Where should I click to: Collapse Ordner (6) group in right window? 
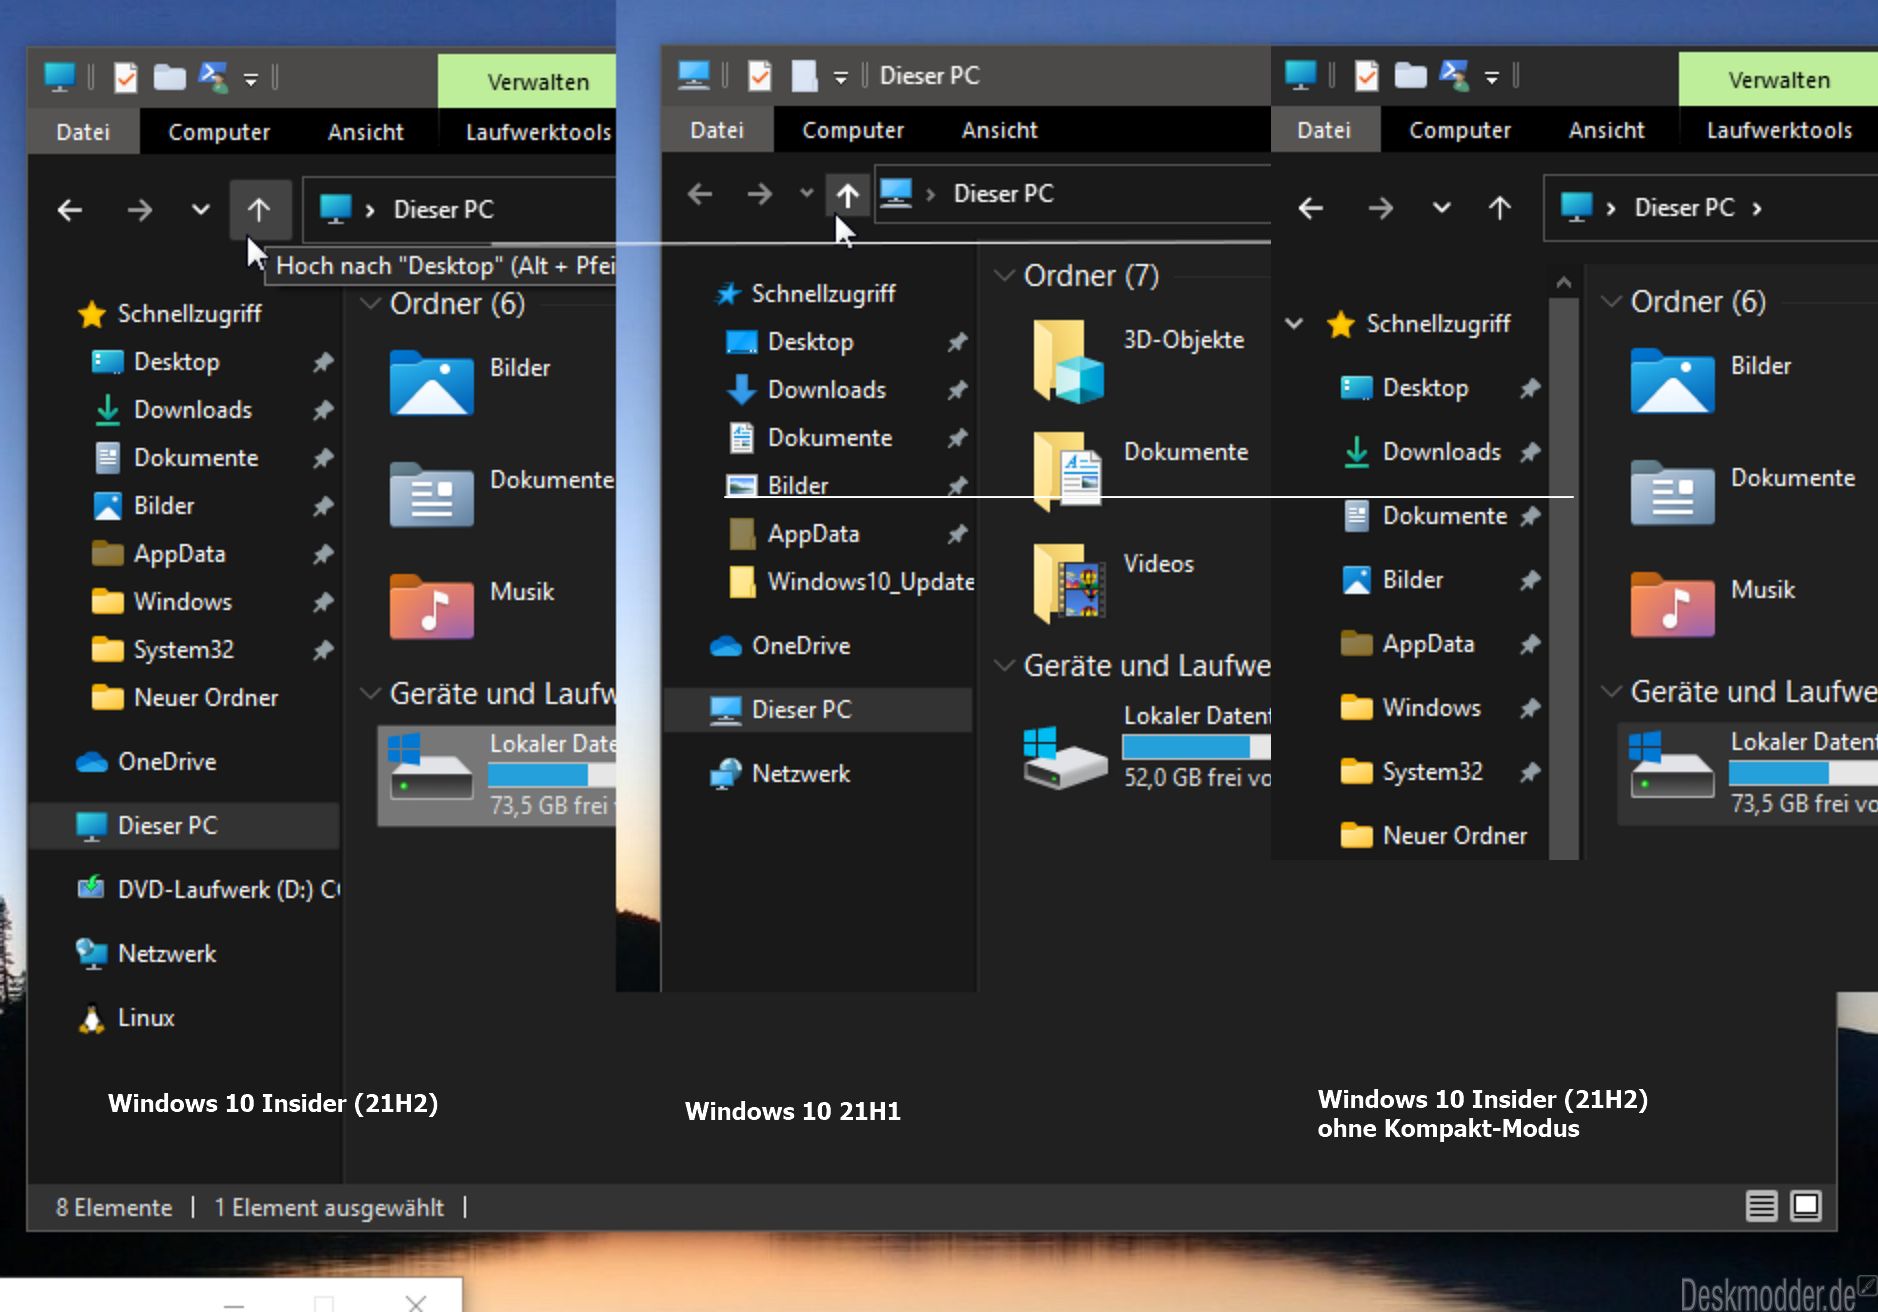(1612, 301)
